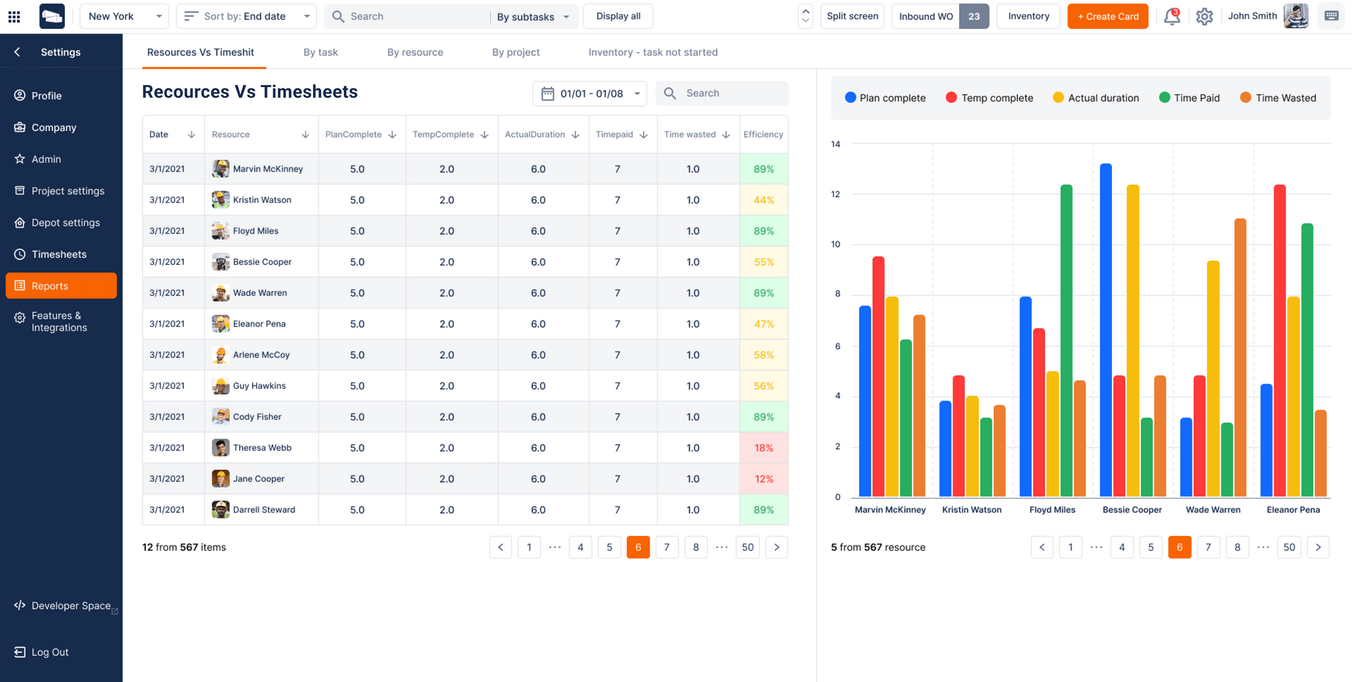1352x682 pixels.
Task: Sort by Timepaid column arrow
Action: [x=643, y=134]
